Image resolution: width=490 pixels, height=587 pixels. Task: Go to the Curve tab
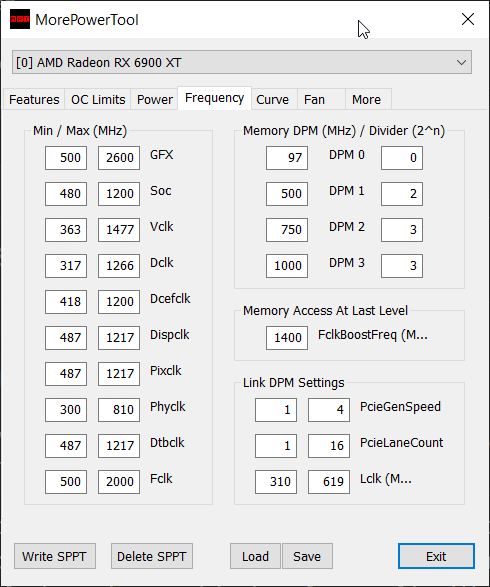pos(273,100)
